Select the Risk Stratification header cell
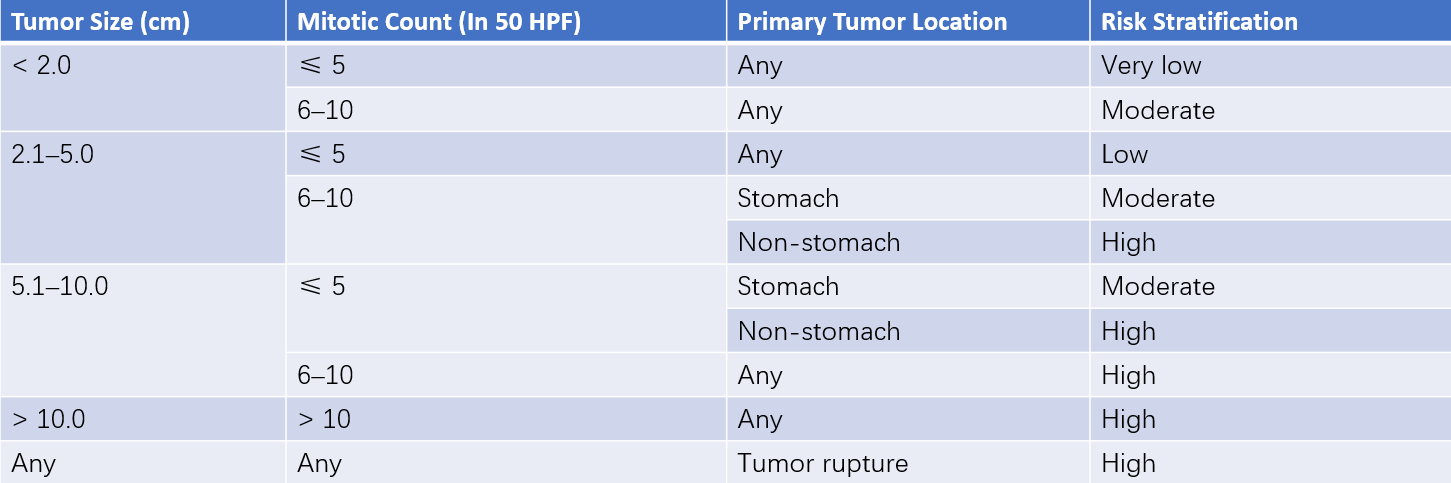1451x483 pixels. (x=1270, y=21)
